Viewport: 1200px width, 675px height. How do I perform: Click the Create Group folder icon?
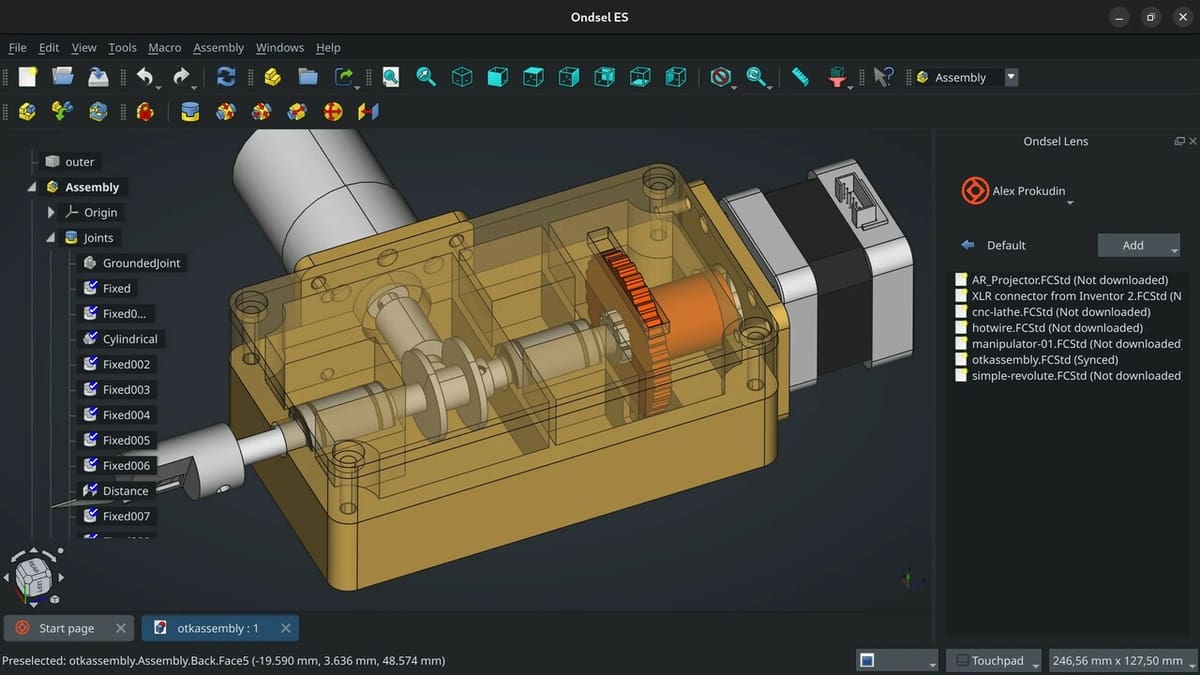point(307,77)
